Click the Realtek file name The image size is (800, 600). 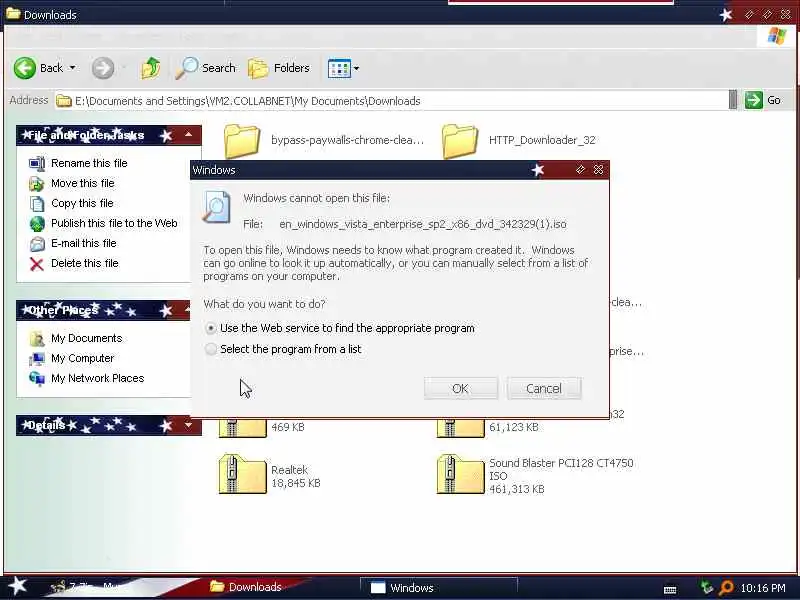pos(289,470)
